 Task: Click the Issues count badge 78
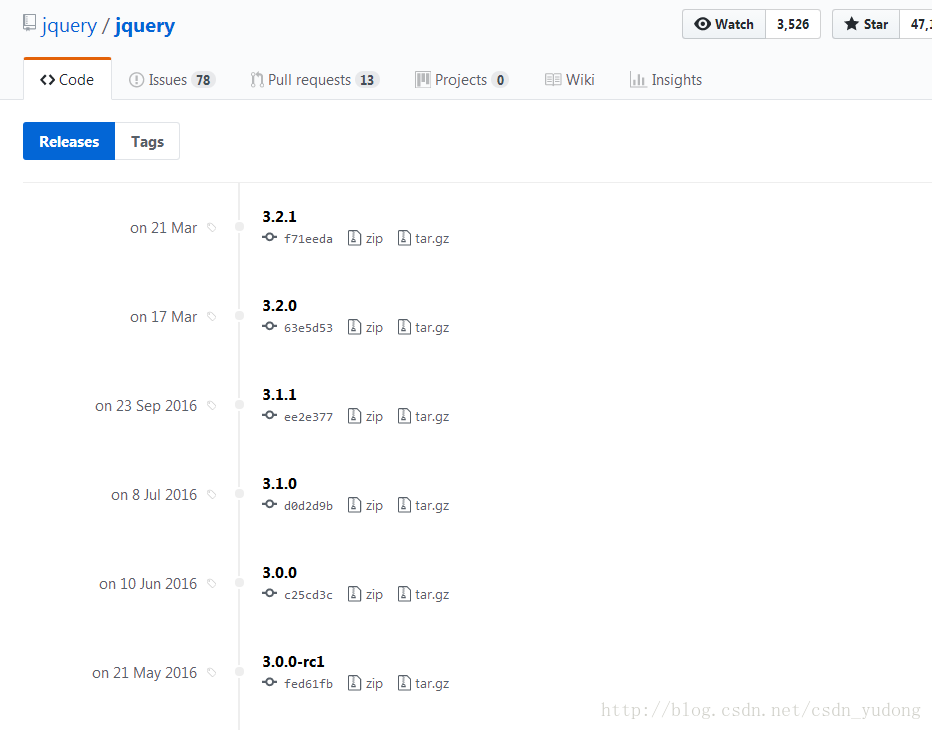[203, 80]
